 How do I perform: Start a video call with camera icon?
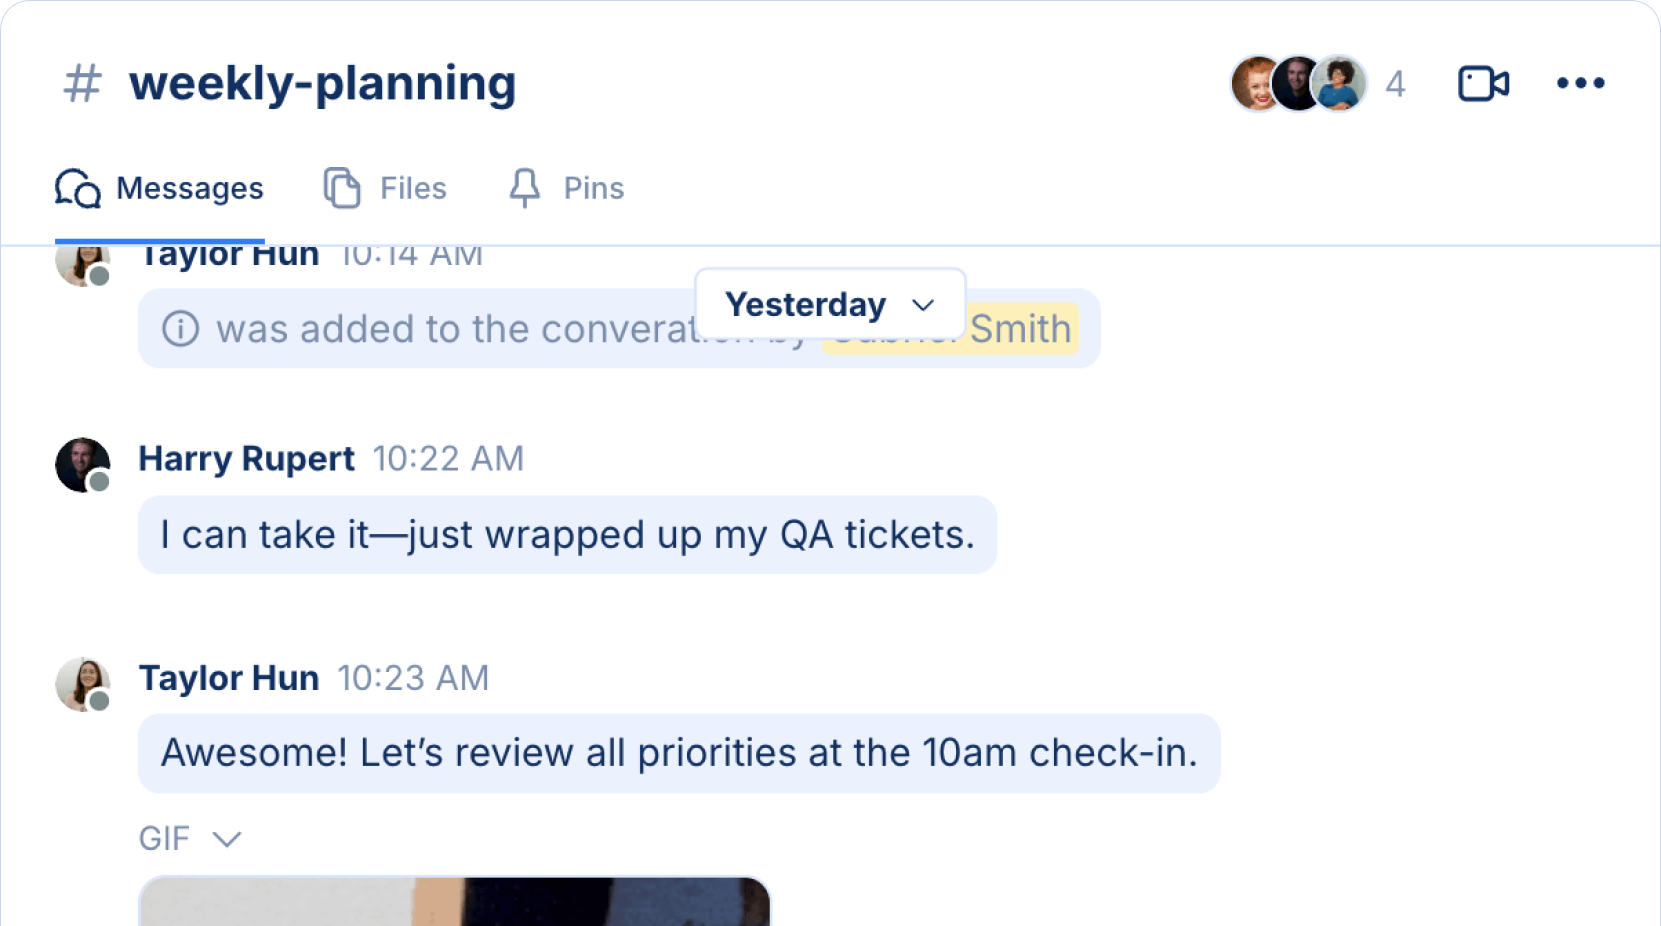click(1483, 83)
